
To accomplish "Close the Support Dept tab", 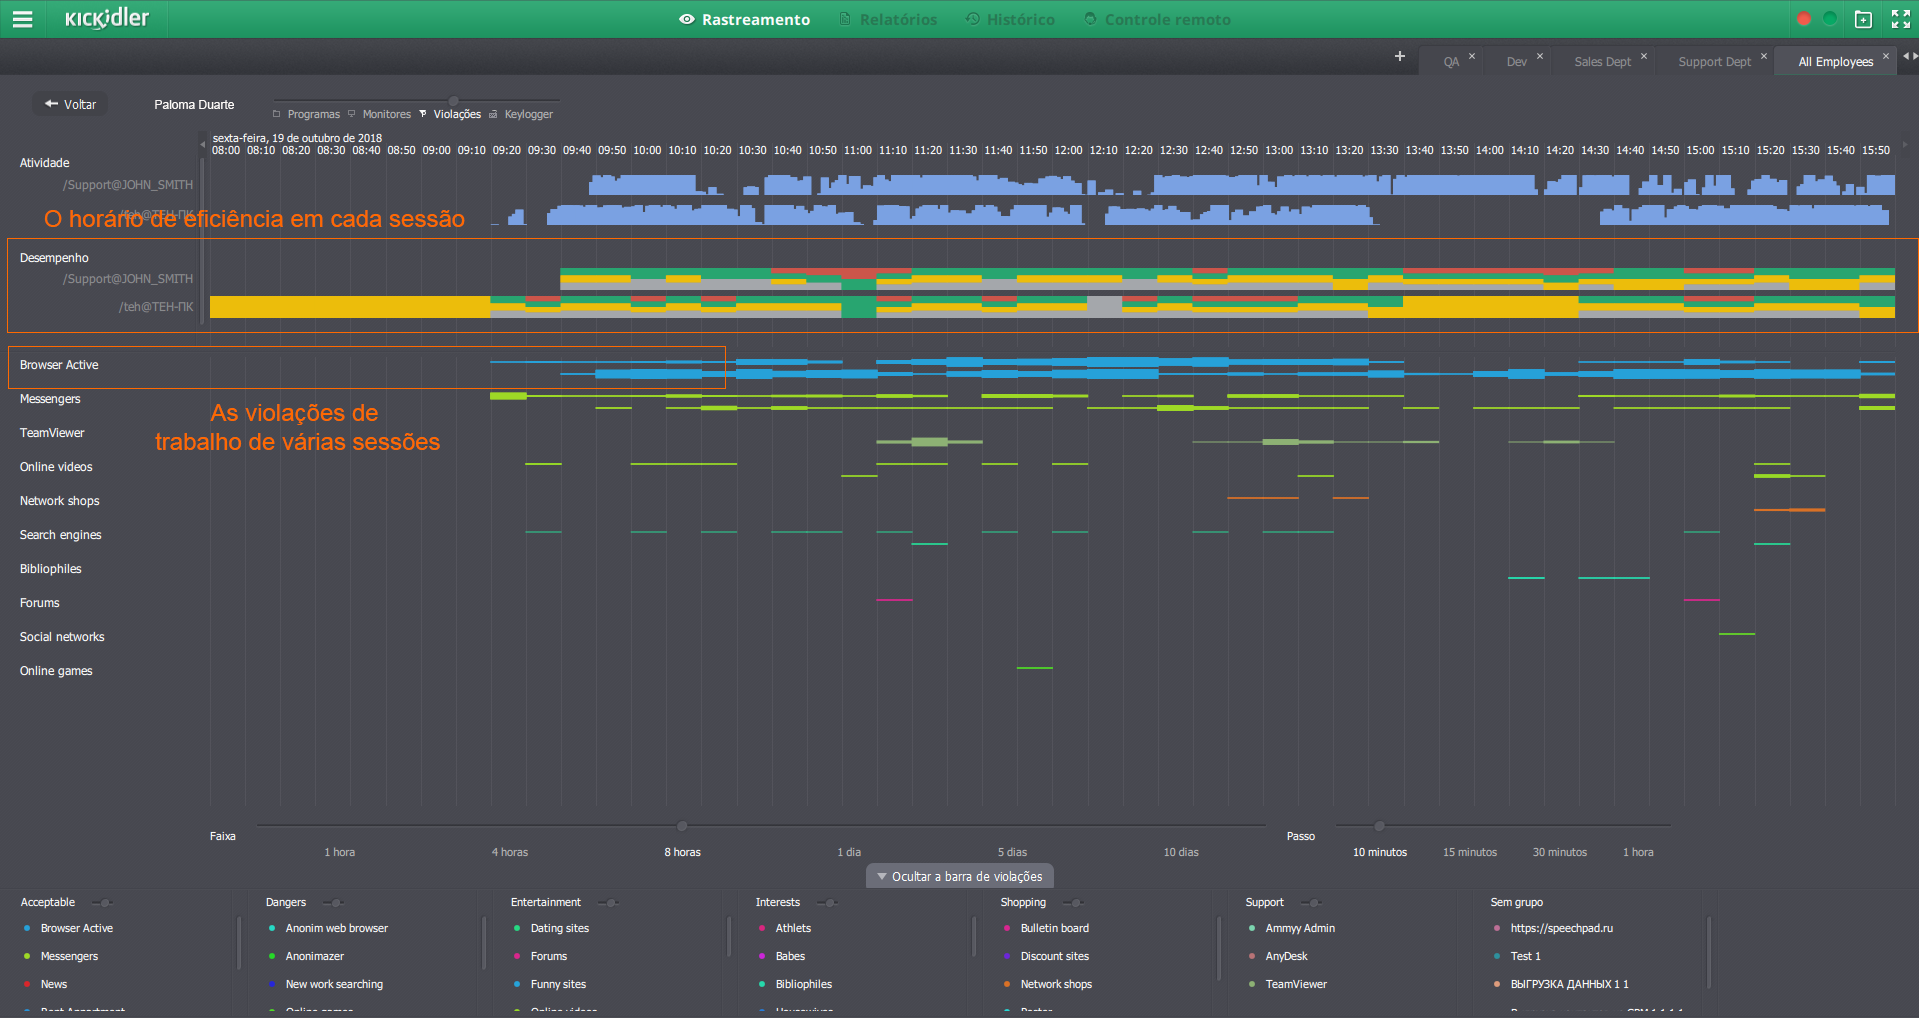I will tap(1764, 56).
